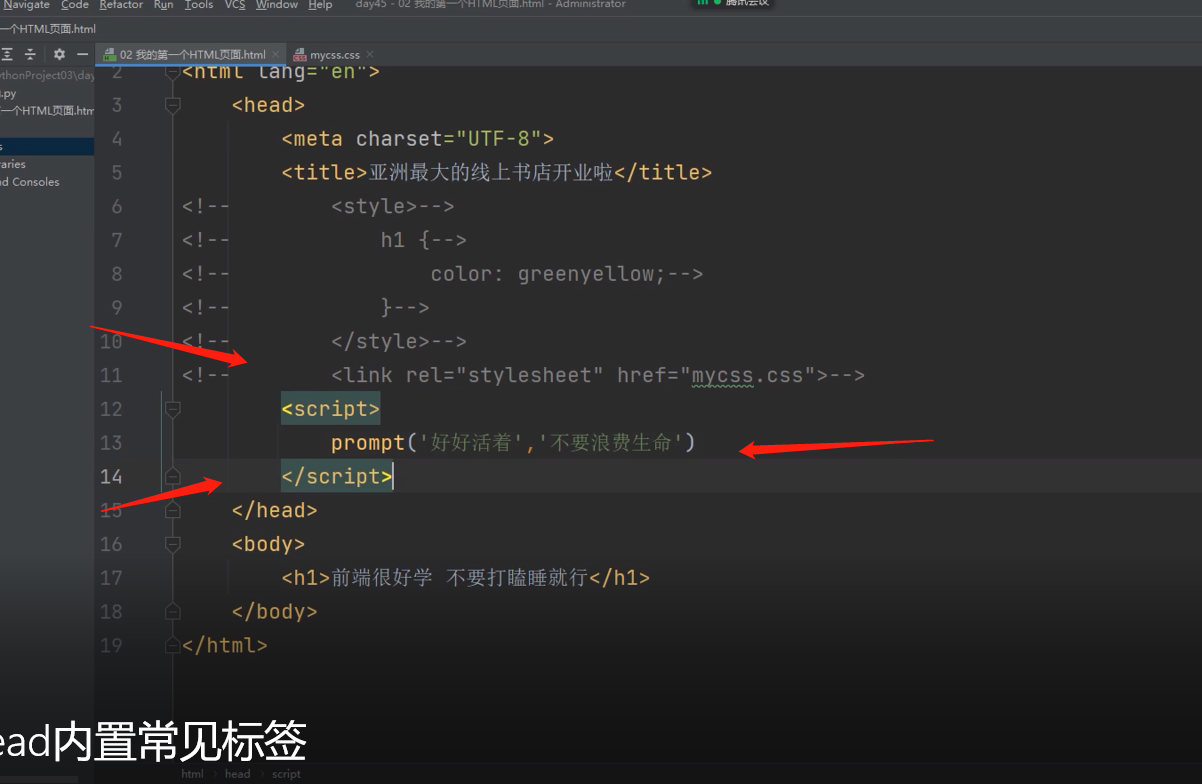The height and width of the screenshot is (784, 1202).
Task: Click the HTML页面.html path breadcrumb under the menu bar
Action: coord(48,29)
